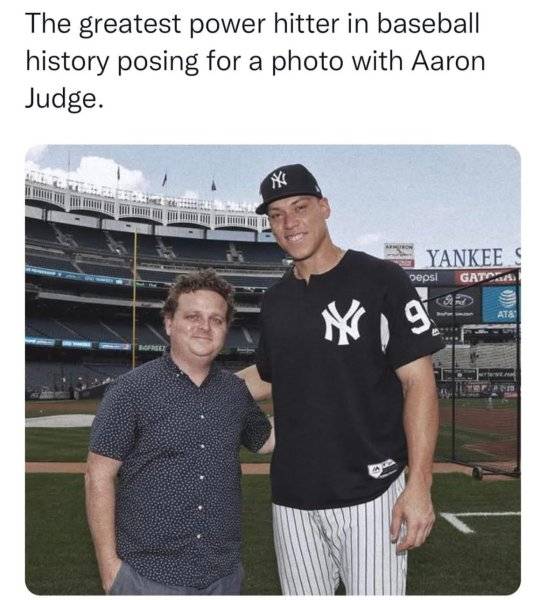The width and height of the screenshot is (546, 600).
Task: Click the NY logo on the baseball cap
Action: click(x=279, y=179)
